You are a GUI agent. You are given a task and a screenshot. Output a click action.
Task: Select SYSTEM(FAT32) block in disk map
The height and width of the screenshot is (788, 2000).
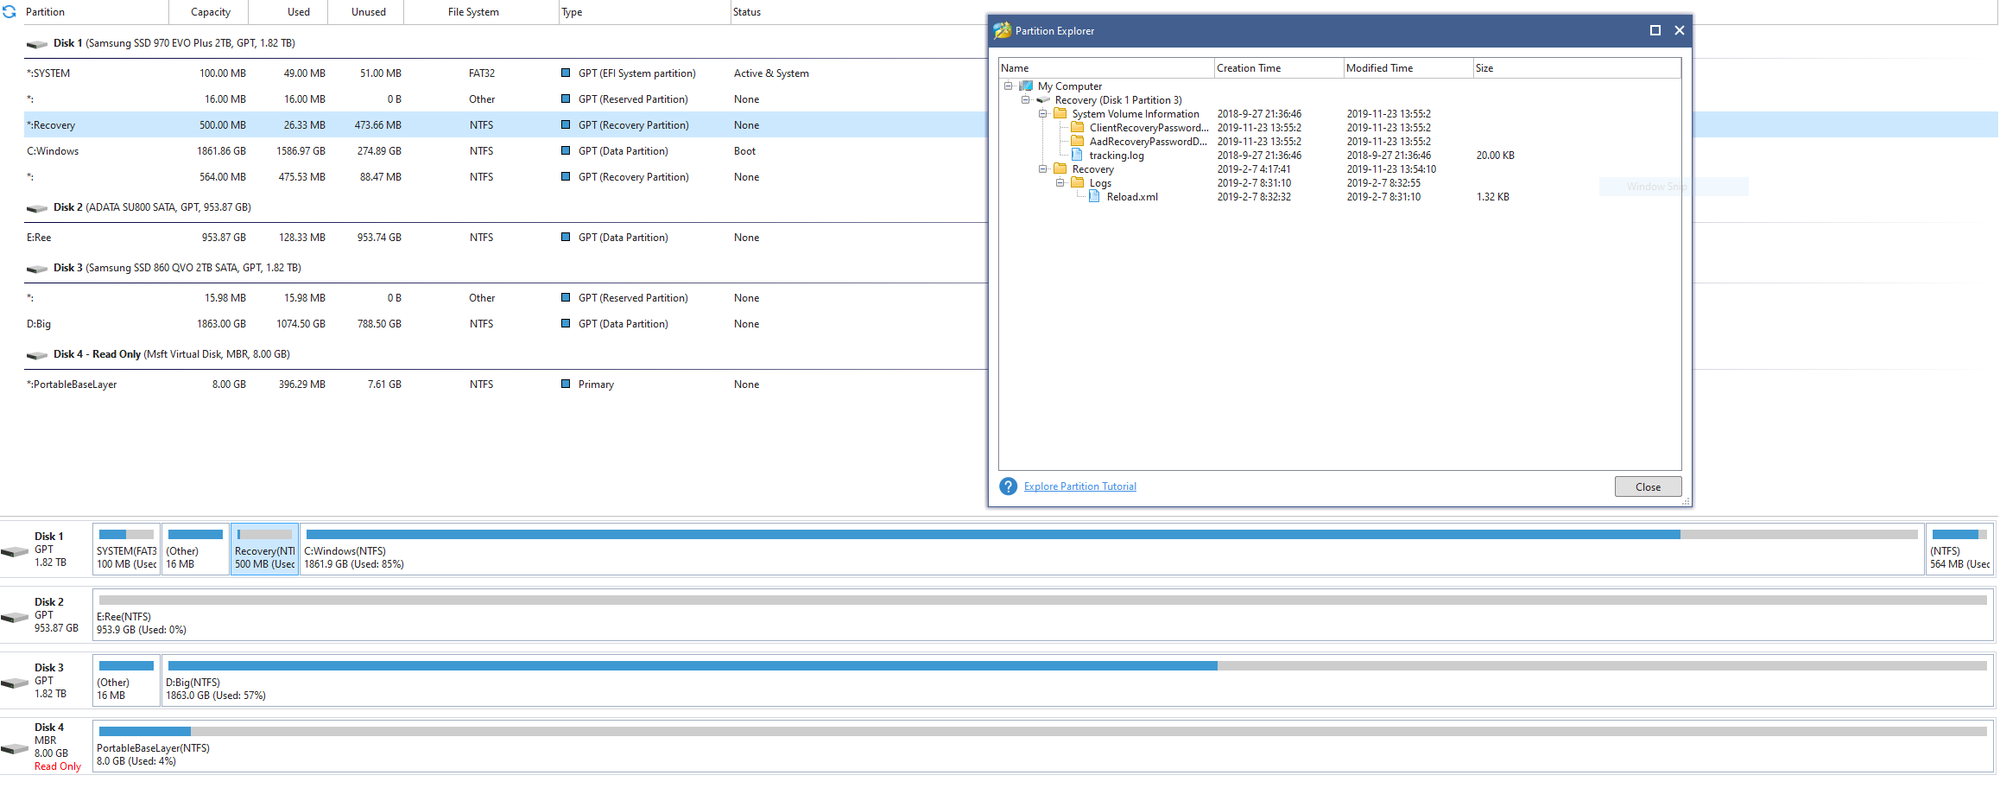pos(126,549)
